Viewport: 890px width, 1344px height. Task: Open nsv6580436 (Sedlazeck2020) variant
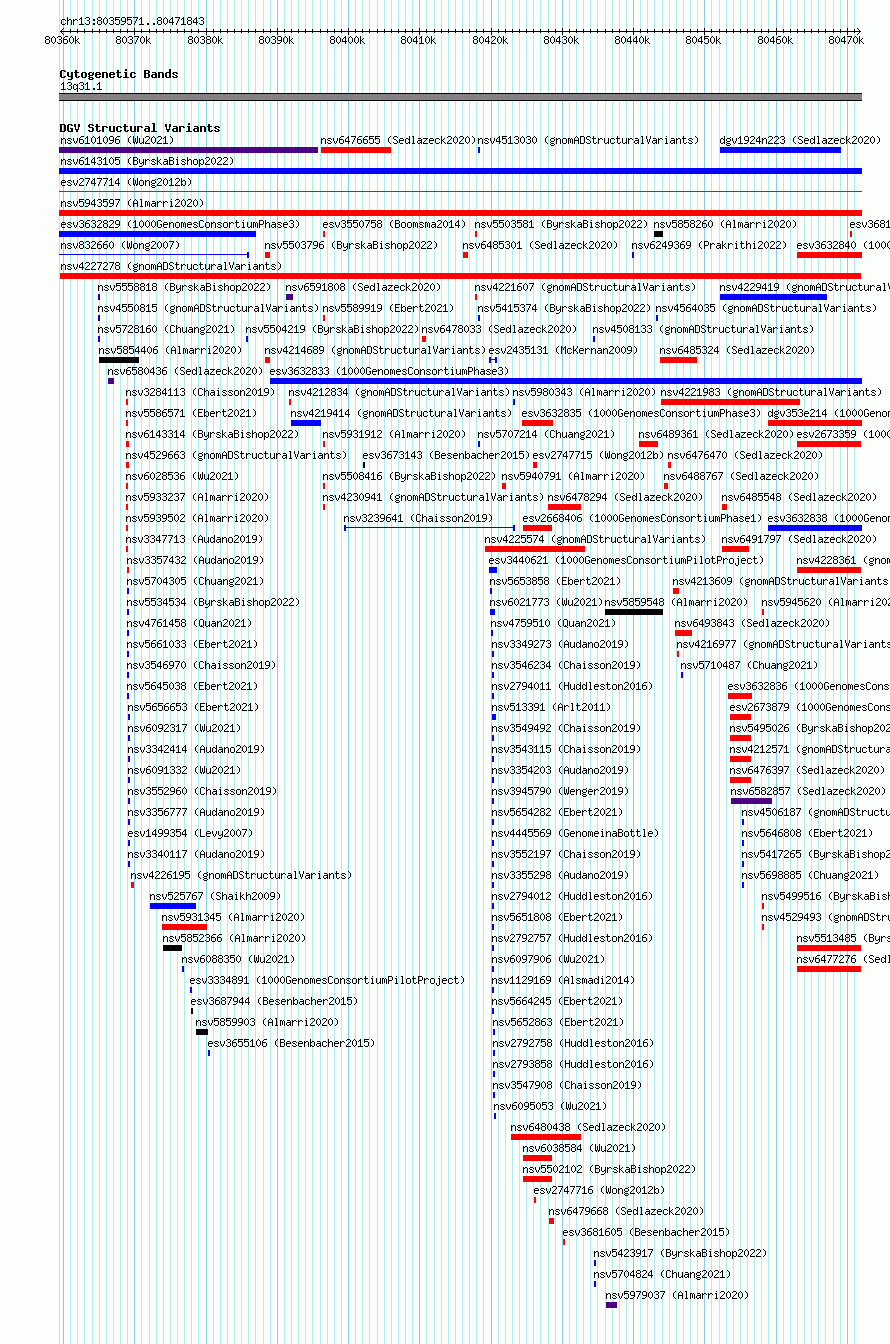point(186,371)
